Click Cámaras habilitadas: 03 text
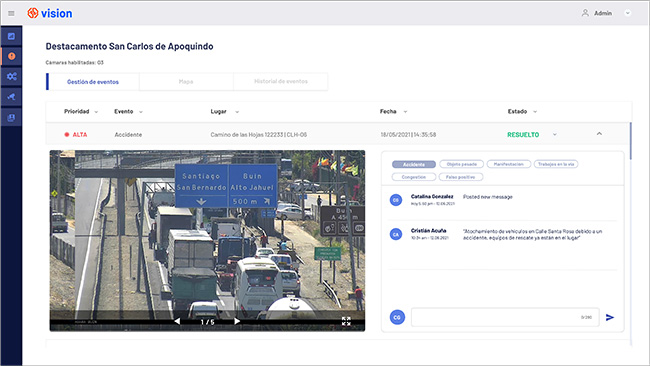The height and width of the screenshot is (366, 650). pos(75,63)
